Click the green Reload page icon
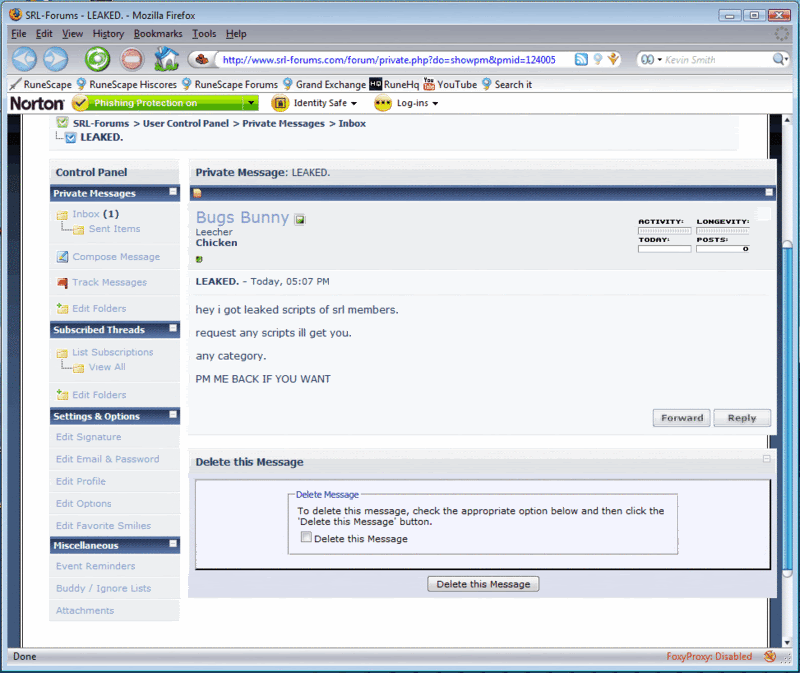Screen dimensions: 800x673 pos(97,59)
